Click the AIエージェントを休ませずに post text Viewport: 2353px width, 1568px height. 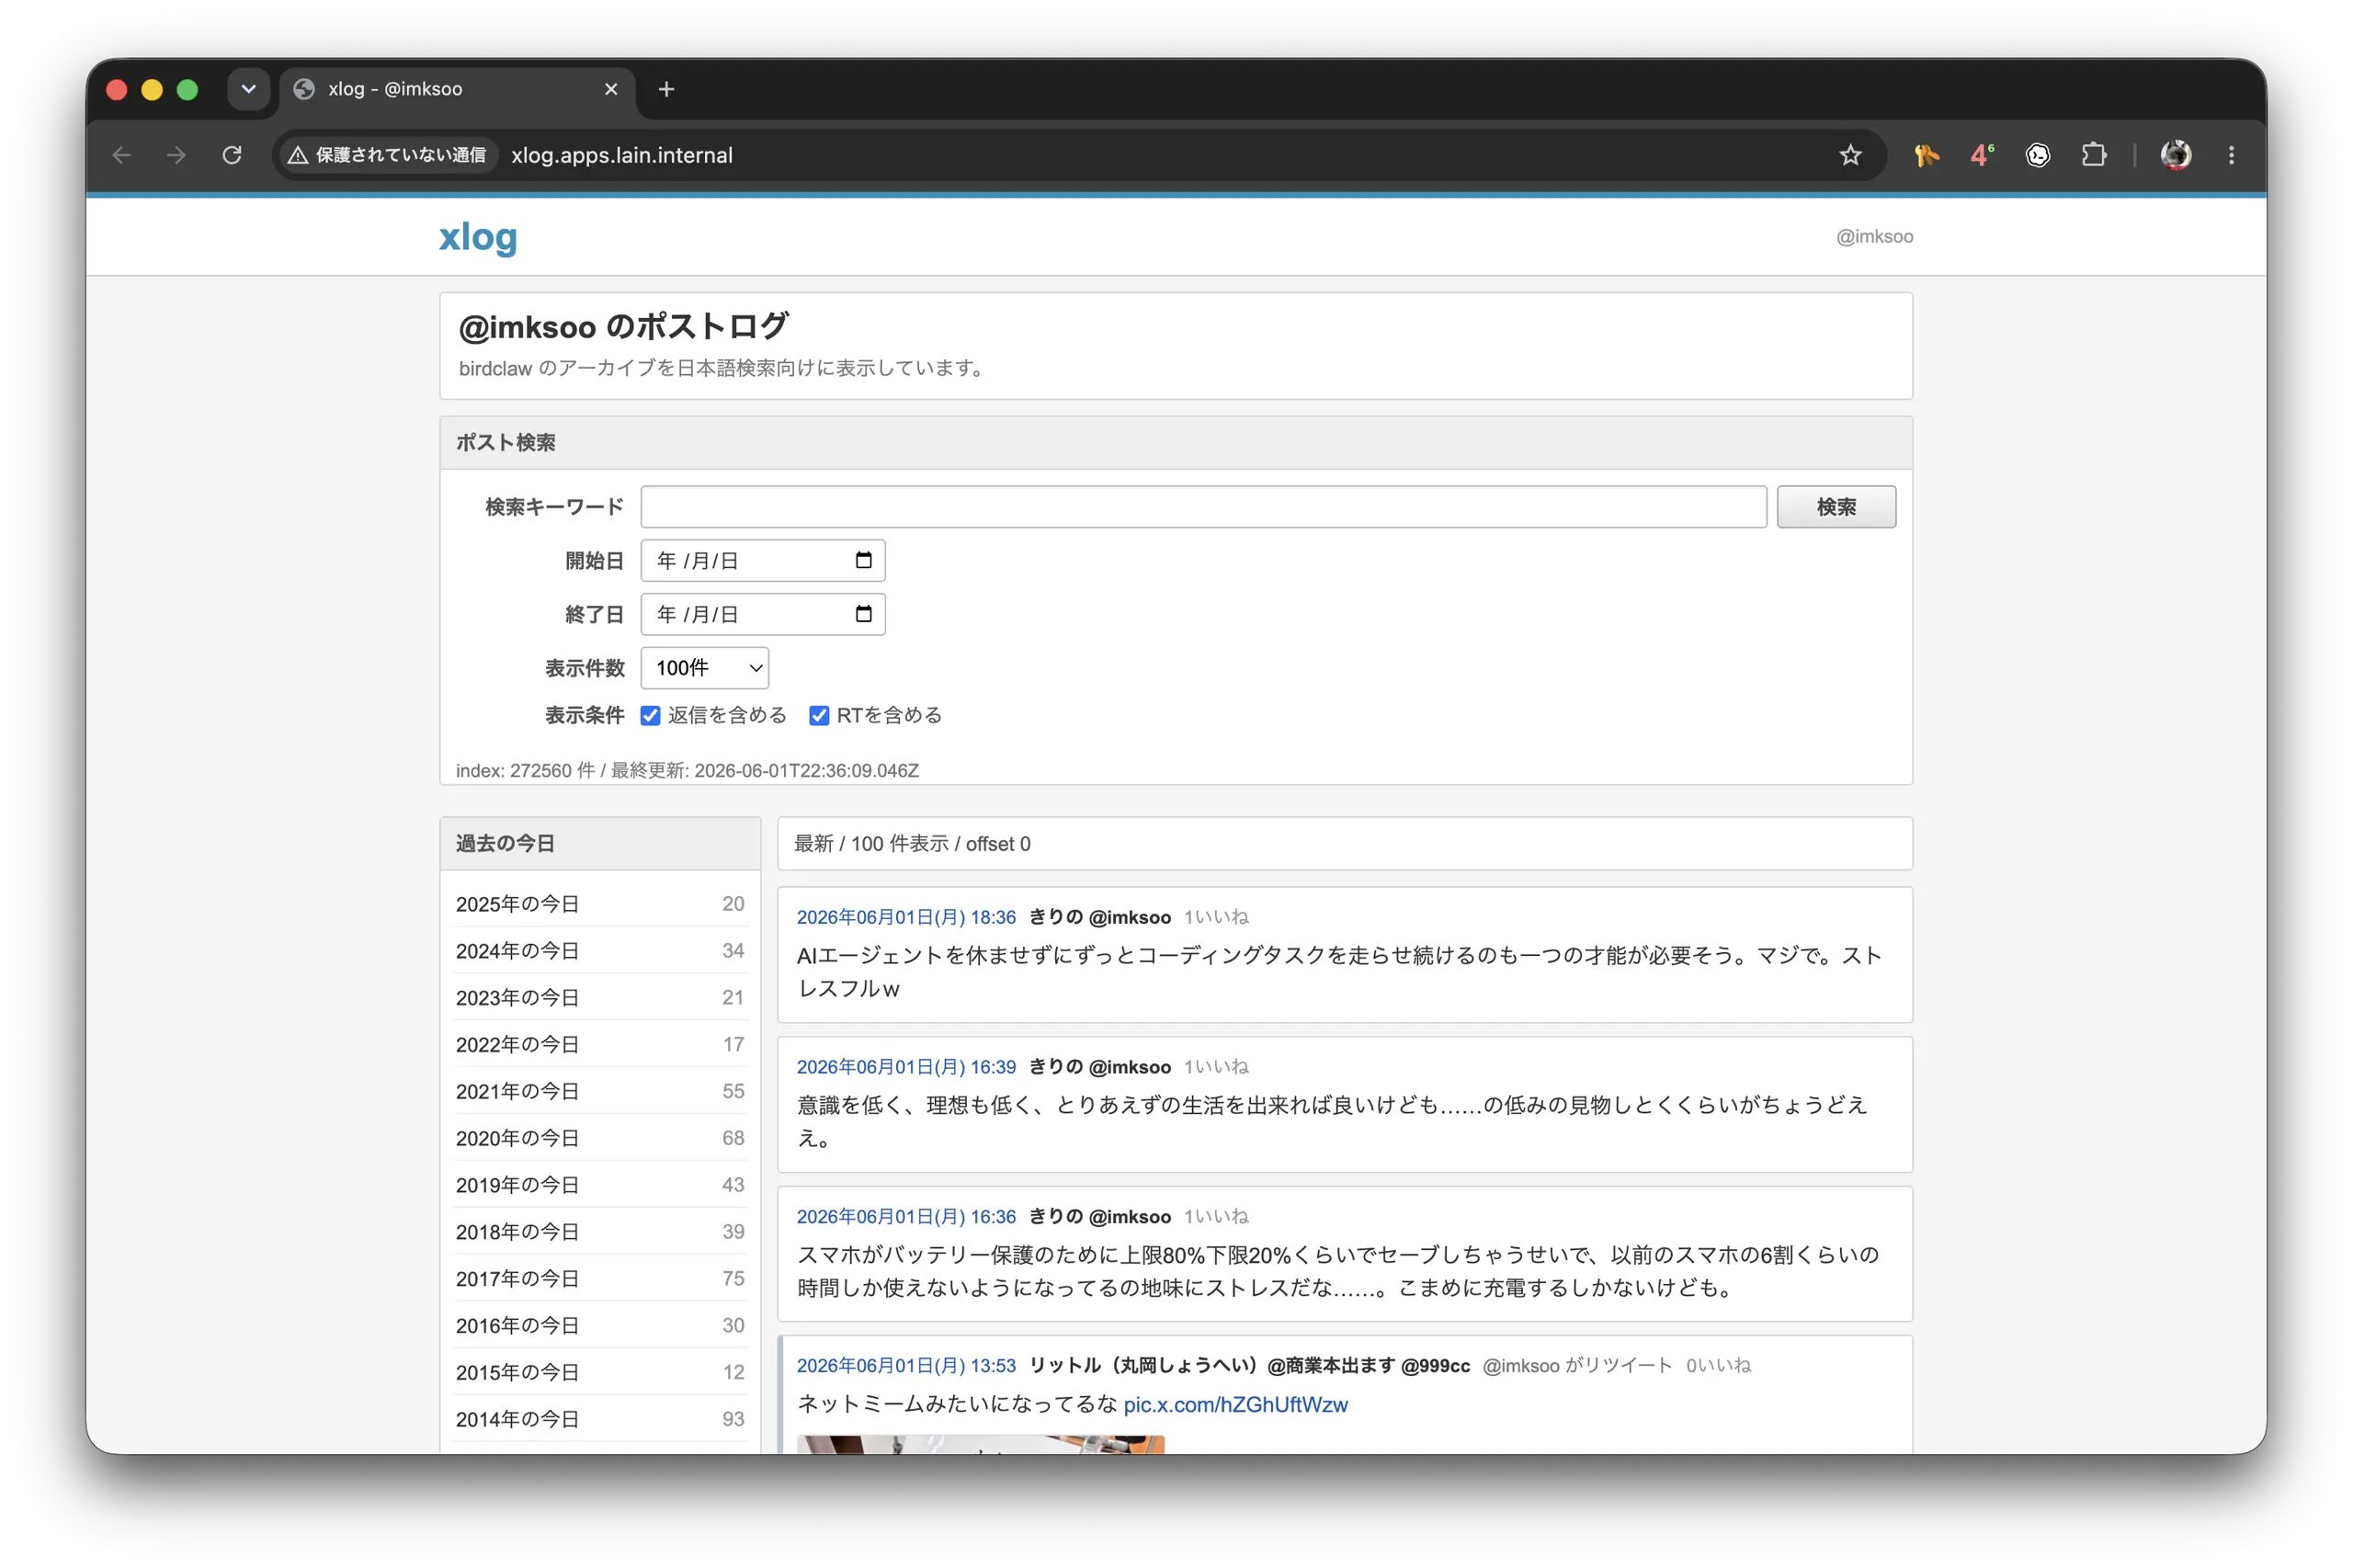(x=1339, y=972)
